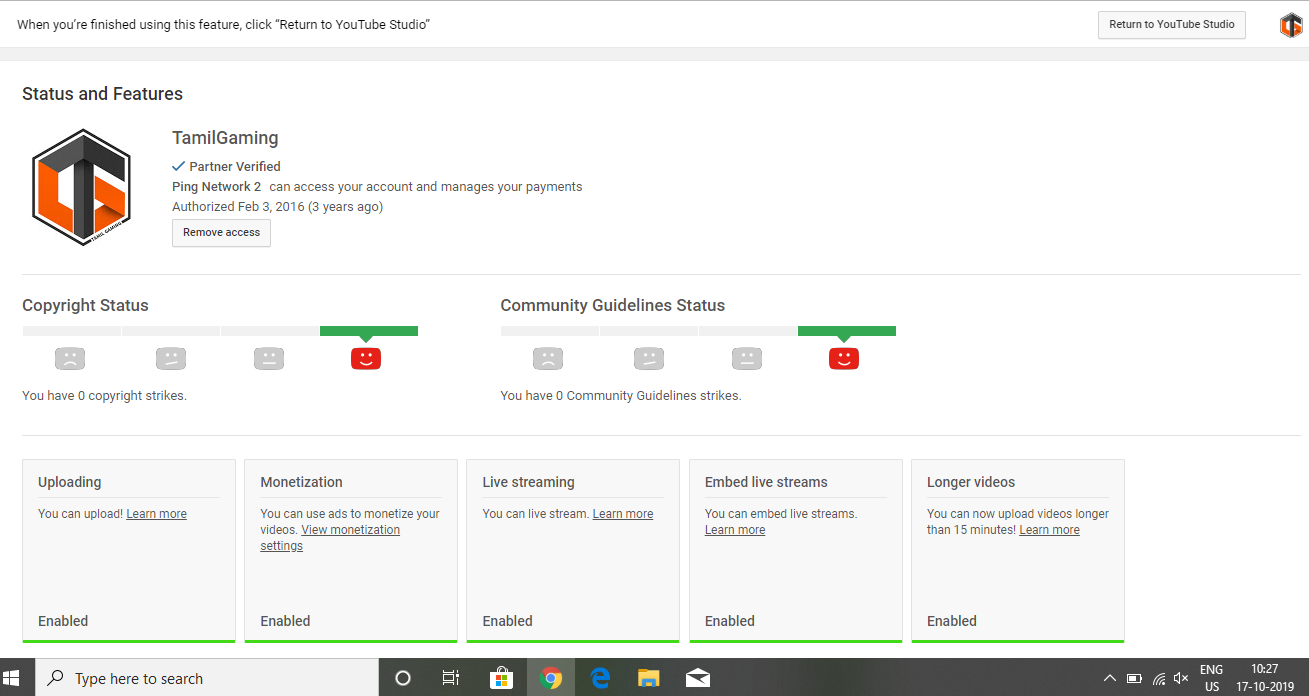The image size is (1309, 696).
Task: Click the second gray face under Copyright Status
Action: (171, 357)
